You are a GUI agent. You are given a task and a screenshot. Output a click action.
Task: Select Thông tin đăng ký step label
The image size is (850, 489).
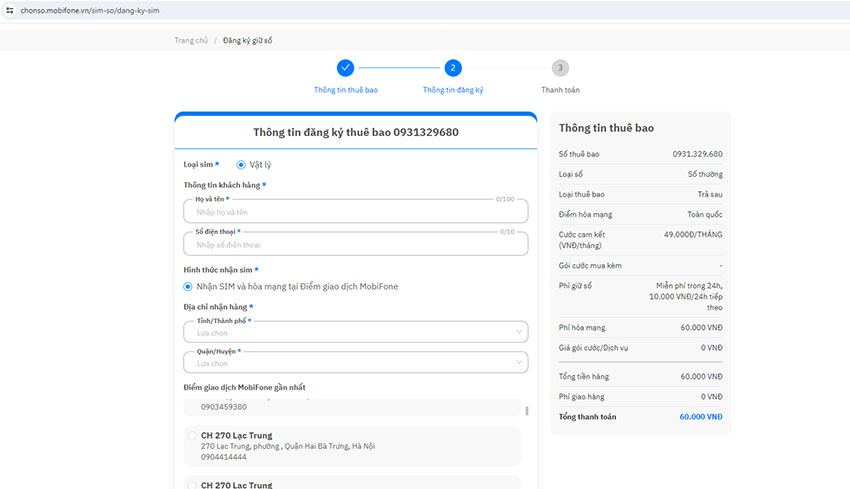[x=453, y=90]
